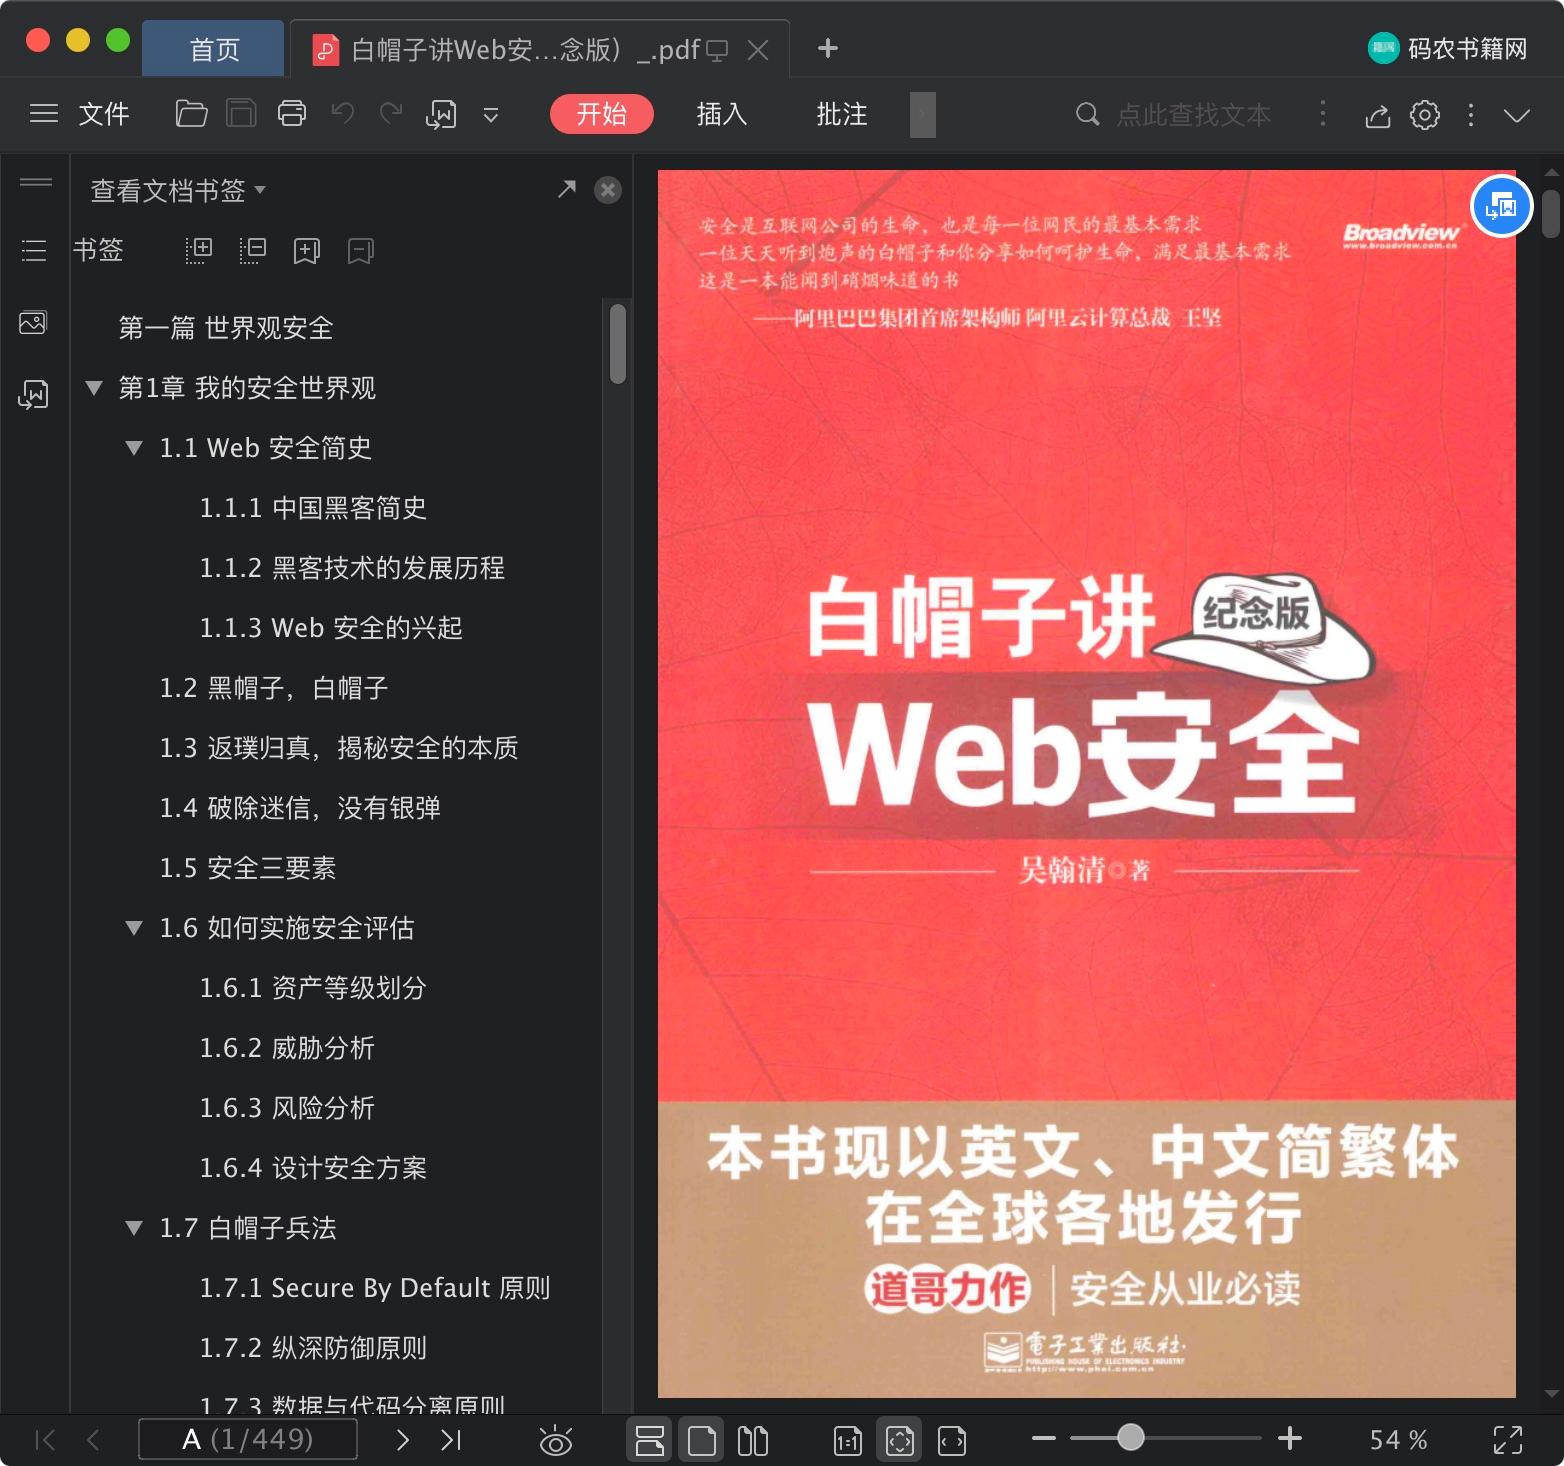The height and width of the screenshot is (1466, 1564).
Task: Open bookmark 1.1.1 中国黑客简史
Action: pos(314,508)
